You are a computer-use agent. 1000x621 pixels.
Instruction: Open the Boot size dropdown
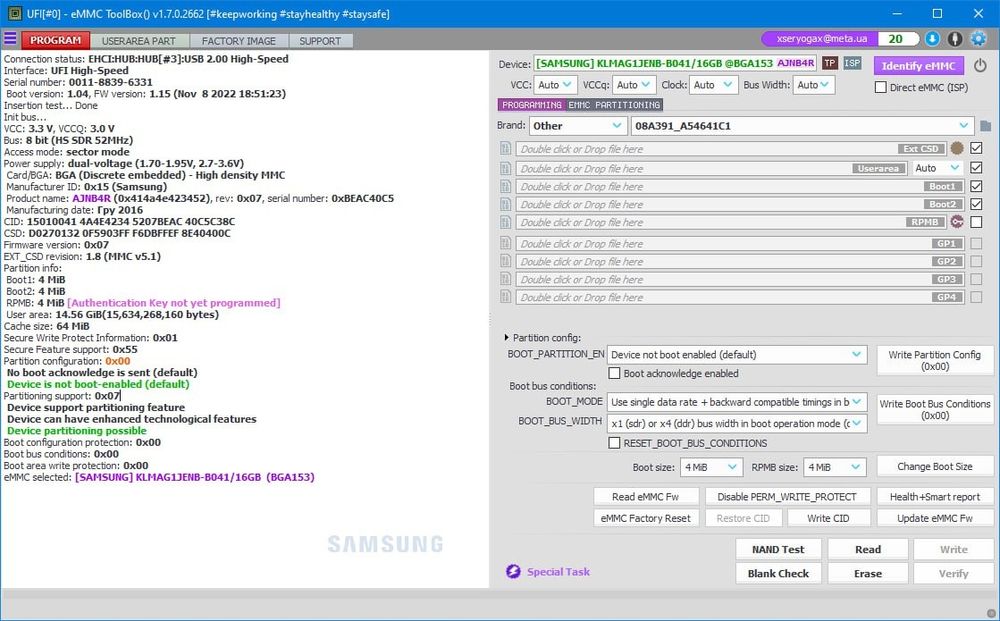(711, 467)
